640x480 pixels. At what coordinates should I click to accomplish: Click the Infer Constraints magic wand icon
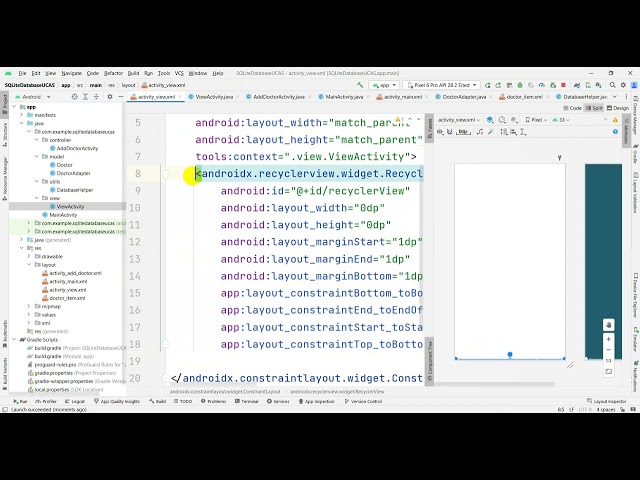[491, 132]
